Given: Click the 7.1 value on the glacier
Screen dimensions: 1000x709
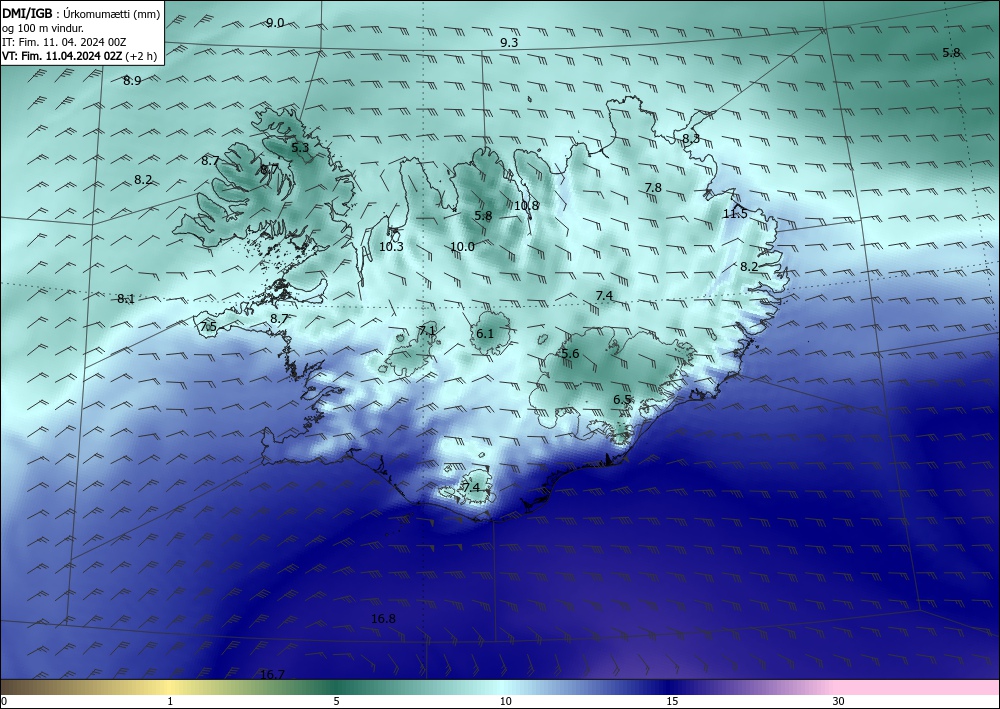Looking at the screenshot, I should click(427, 330).
